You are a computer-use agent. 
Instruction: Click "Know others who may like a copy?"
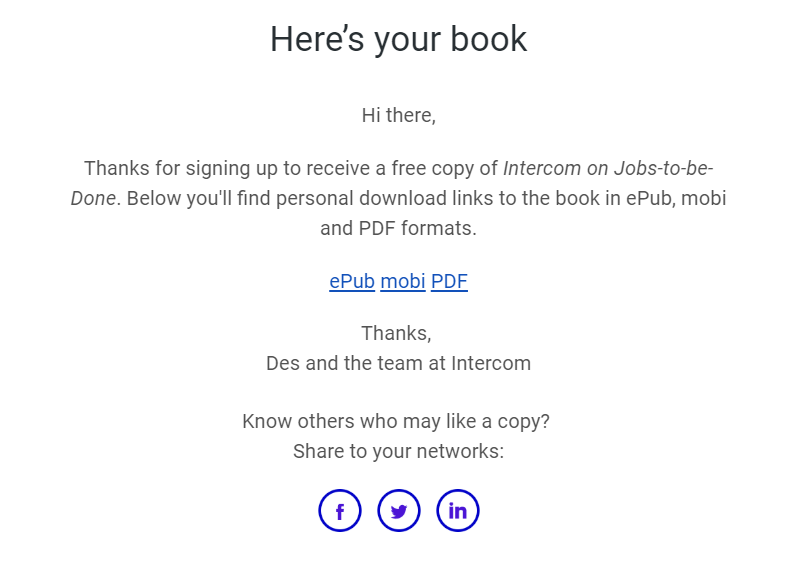396,421
